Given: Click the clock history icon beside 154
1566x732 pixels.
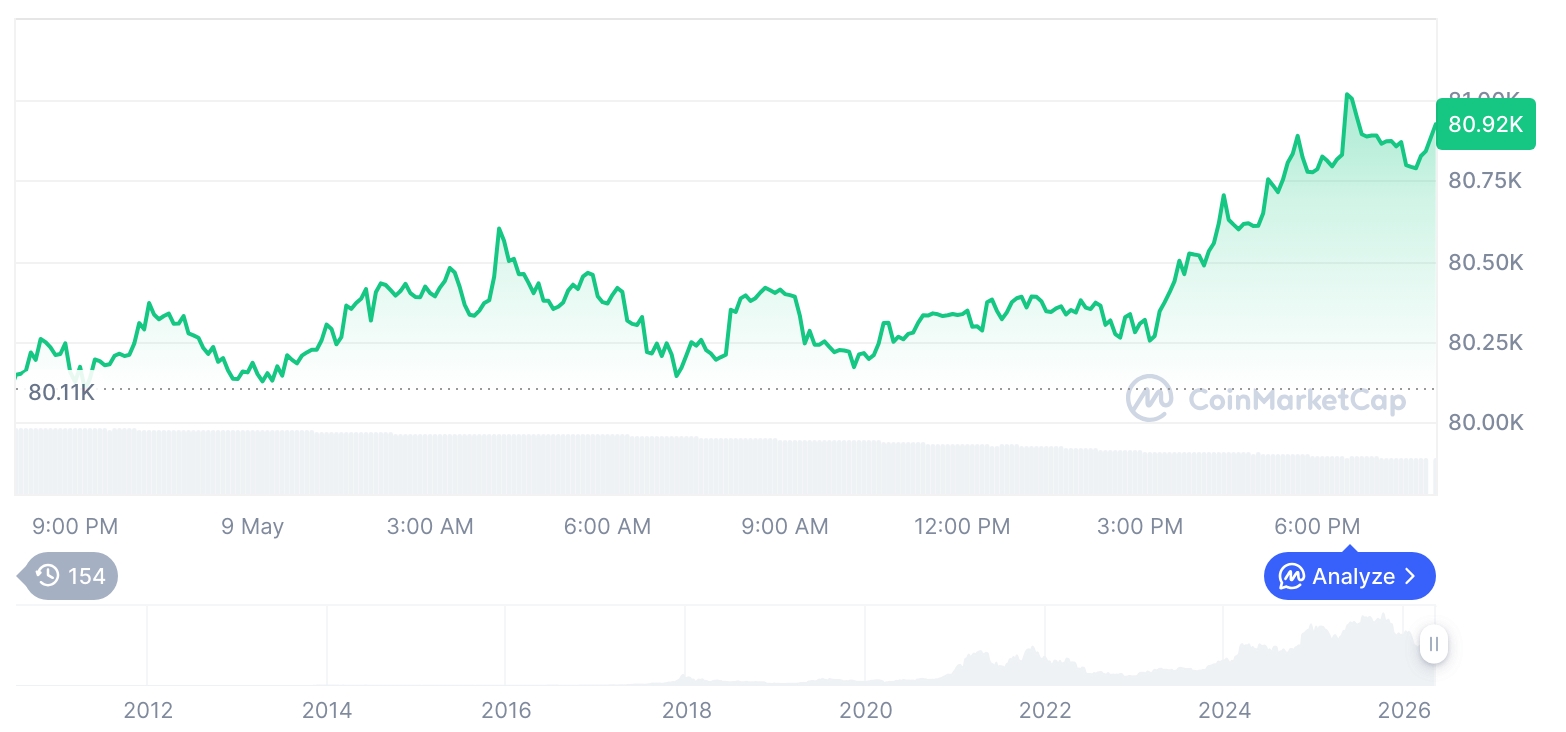Looking at the screenshot, I should pos(47,576).
